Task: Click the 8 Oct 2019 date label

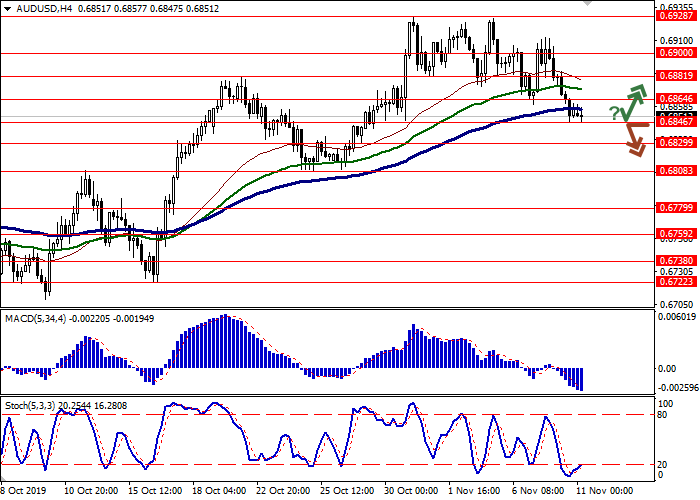Action: 23,491
